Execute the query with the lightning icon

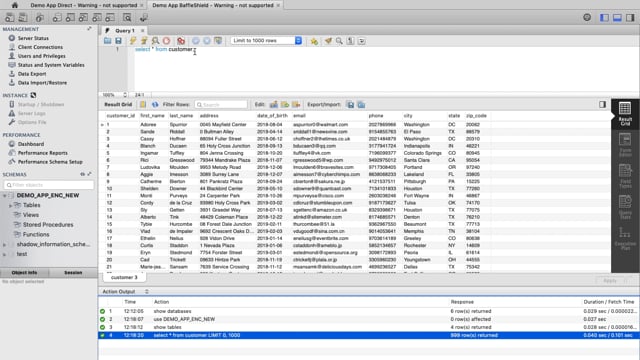(133, 41)
